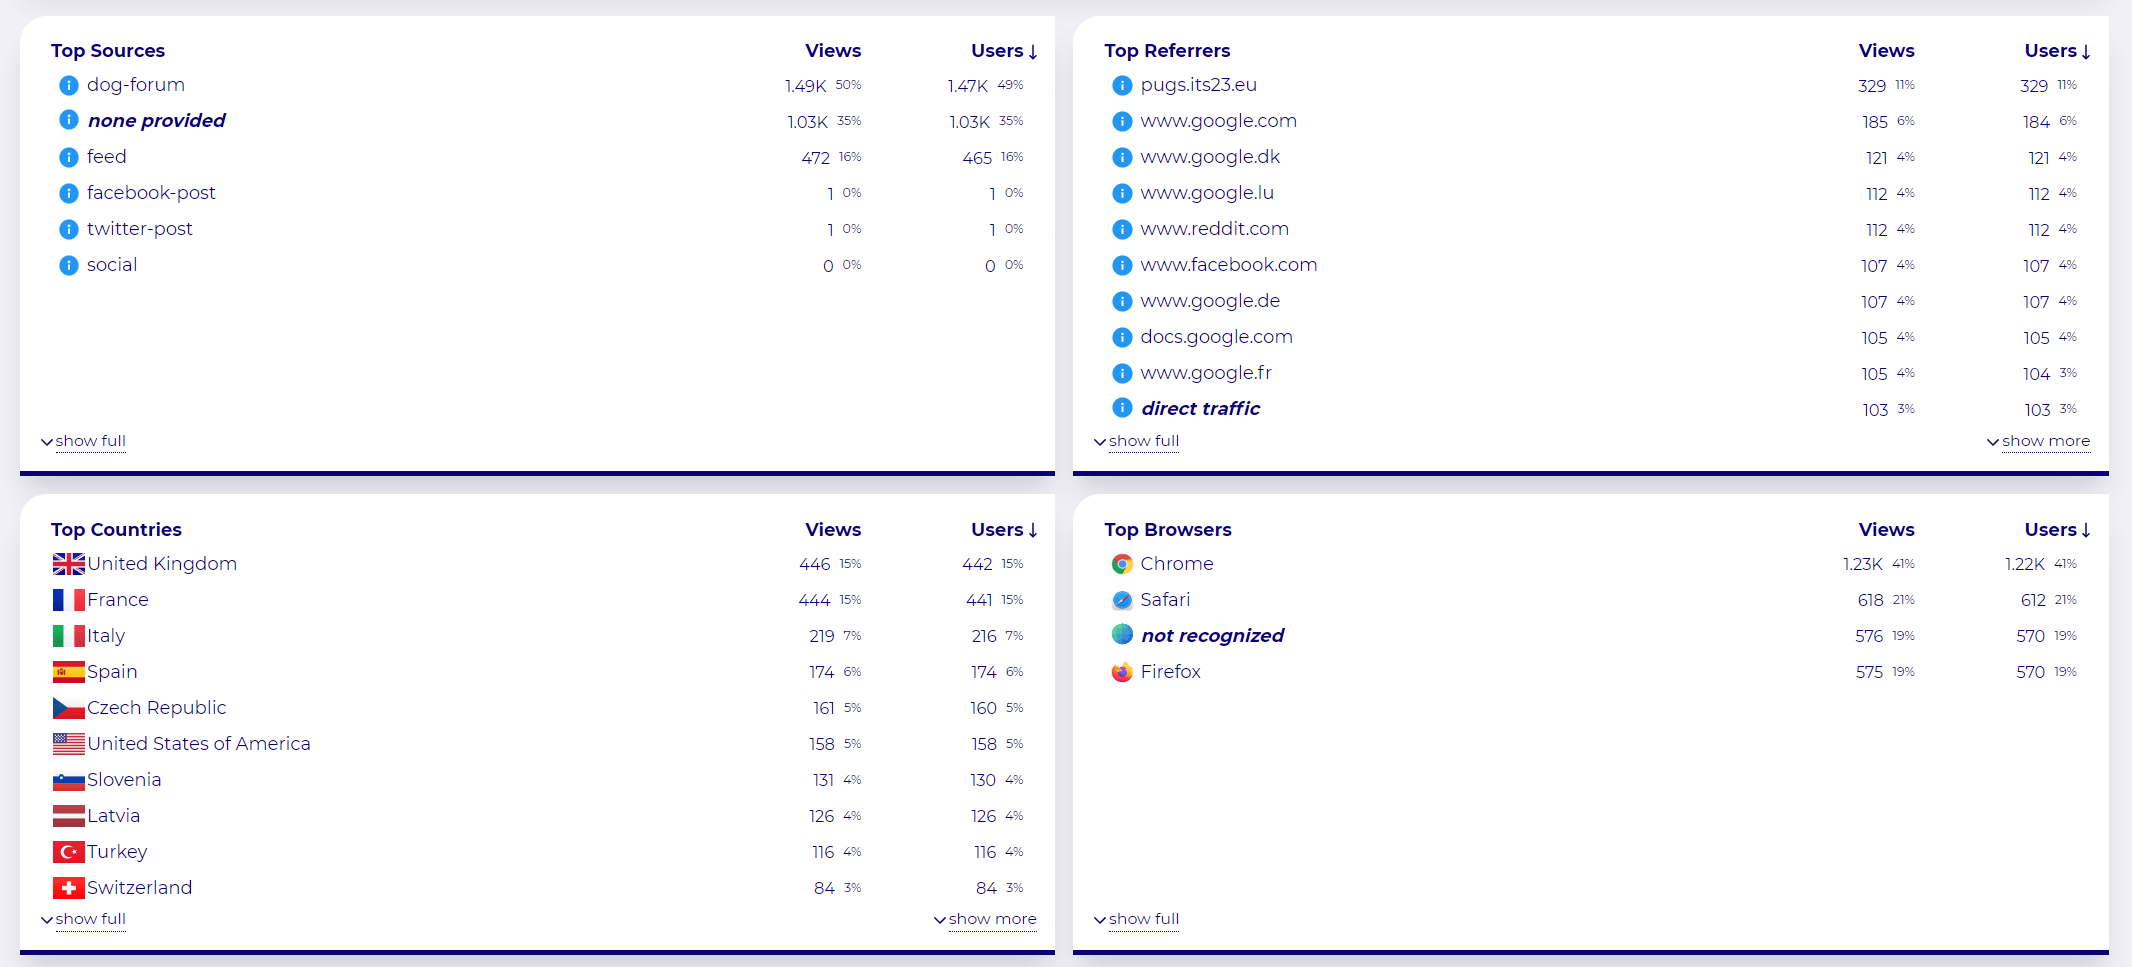The image size is (2132, 967).
Task: Open the none provided source entry
Action: click(157, 121)
